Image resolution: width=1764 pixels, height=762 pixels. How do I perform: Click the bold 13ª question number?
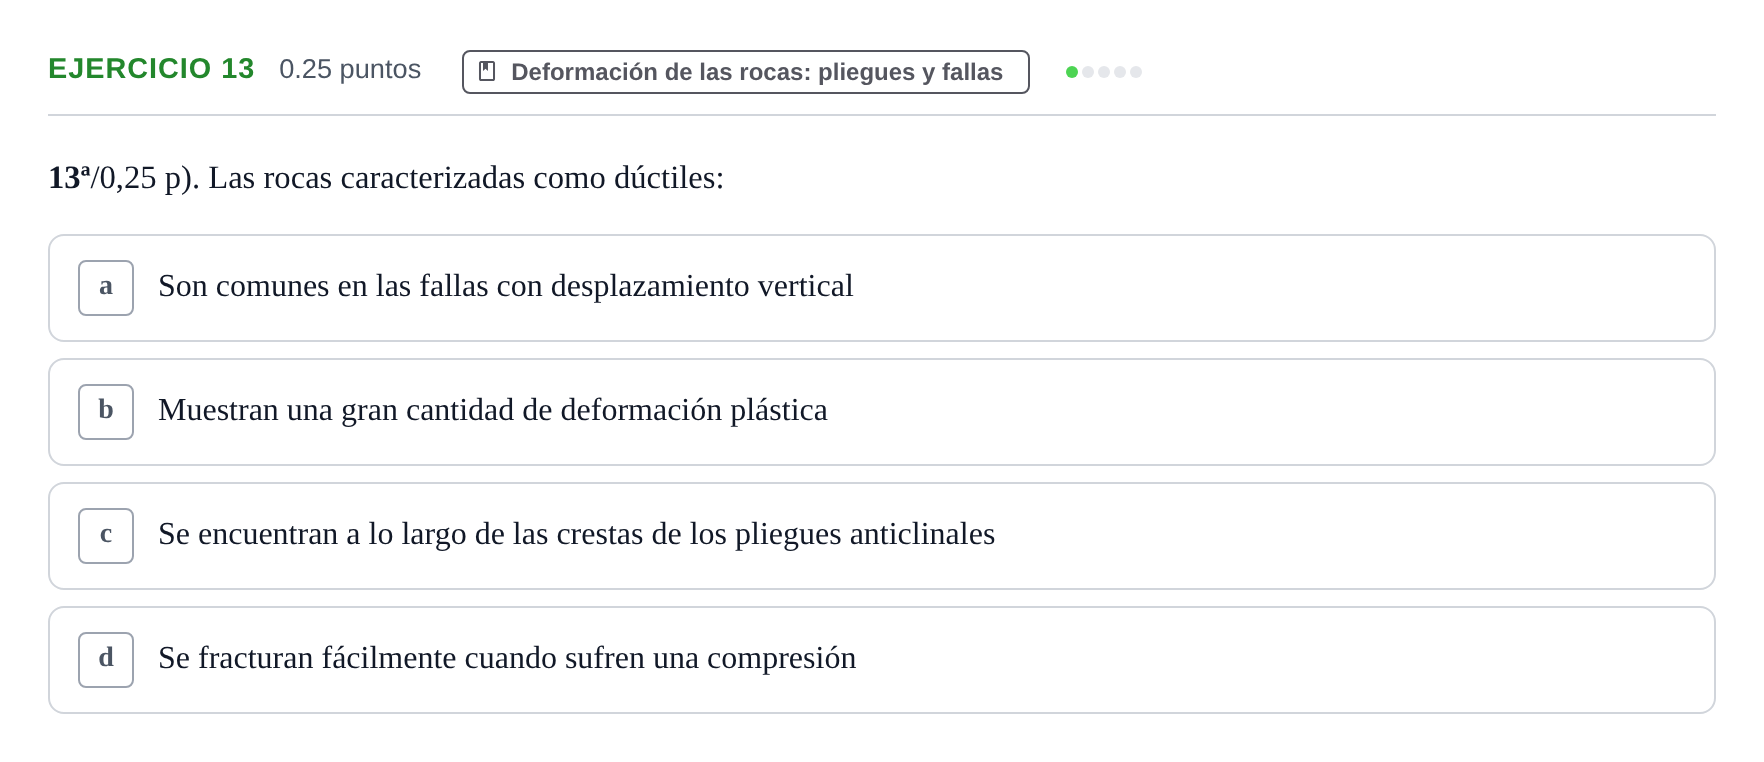(69, 177)
